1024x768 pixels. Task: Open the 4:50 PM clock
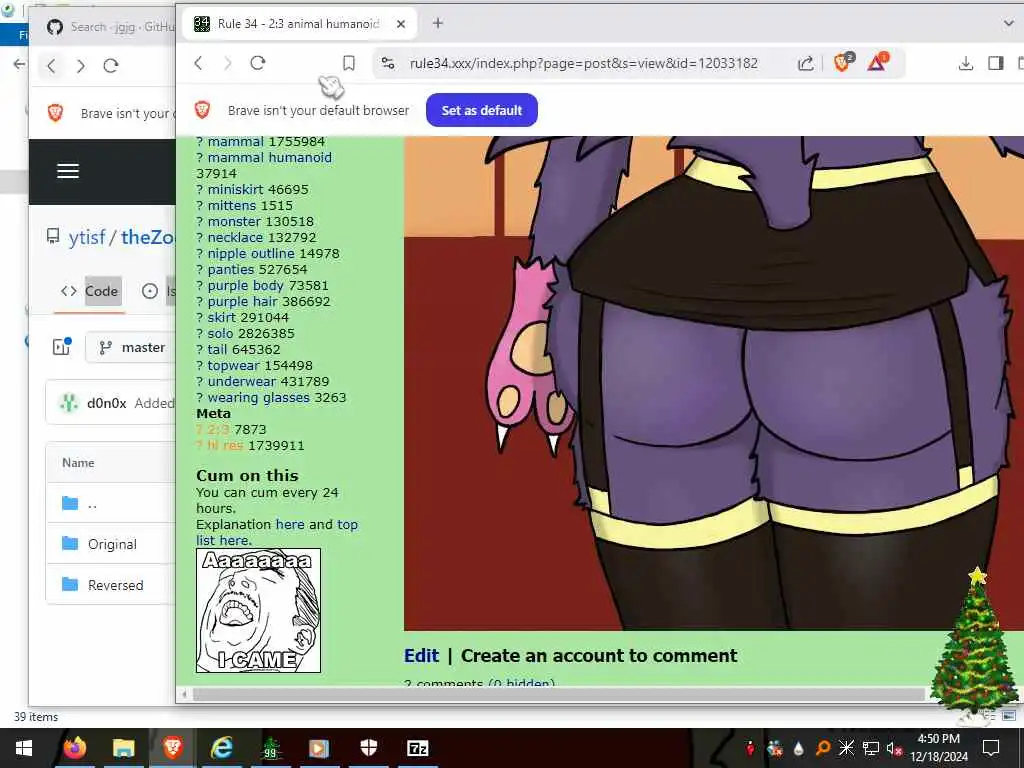pyautogui.click(x=938, y=748)
